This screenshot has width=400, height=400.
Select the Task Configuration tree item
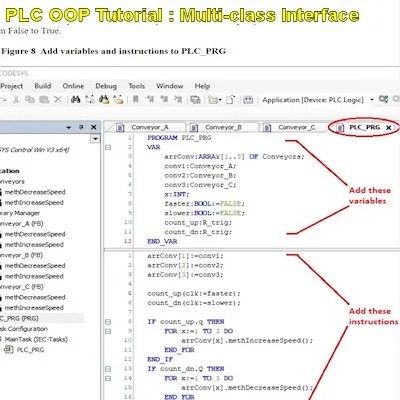click(24, 329)
